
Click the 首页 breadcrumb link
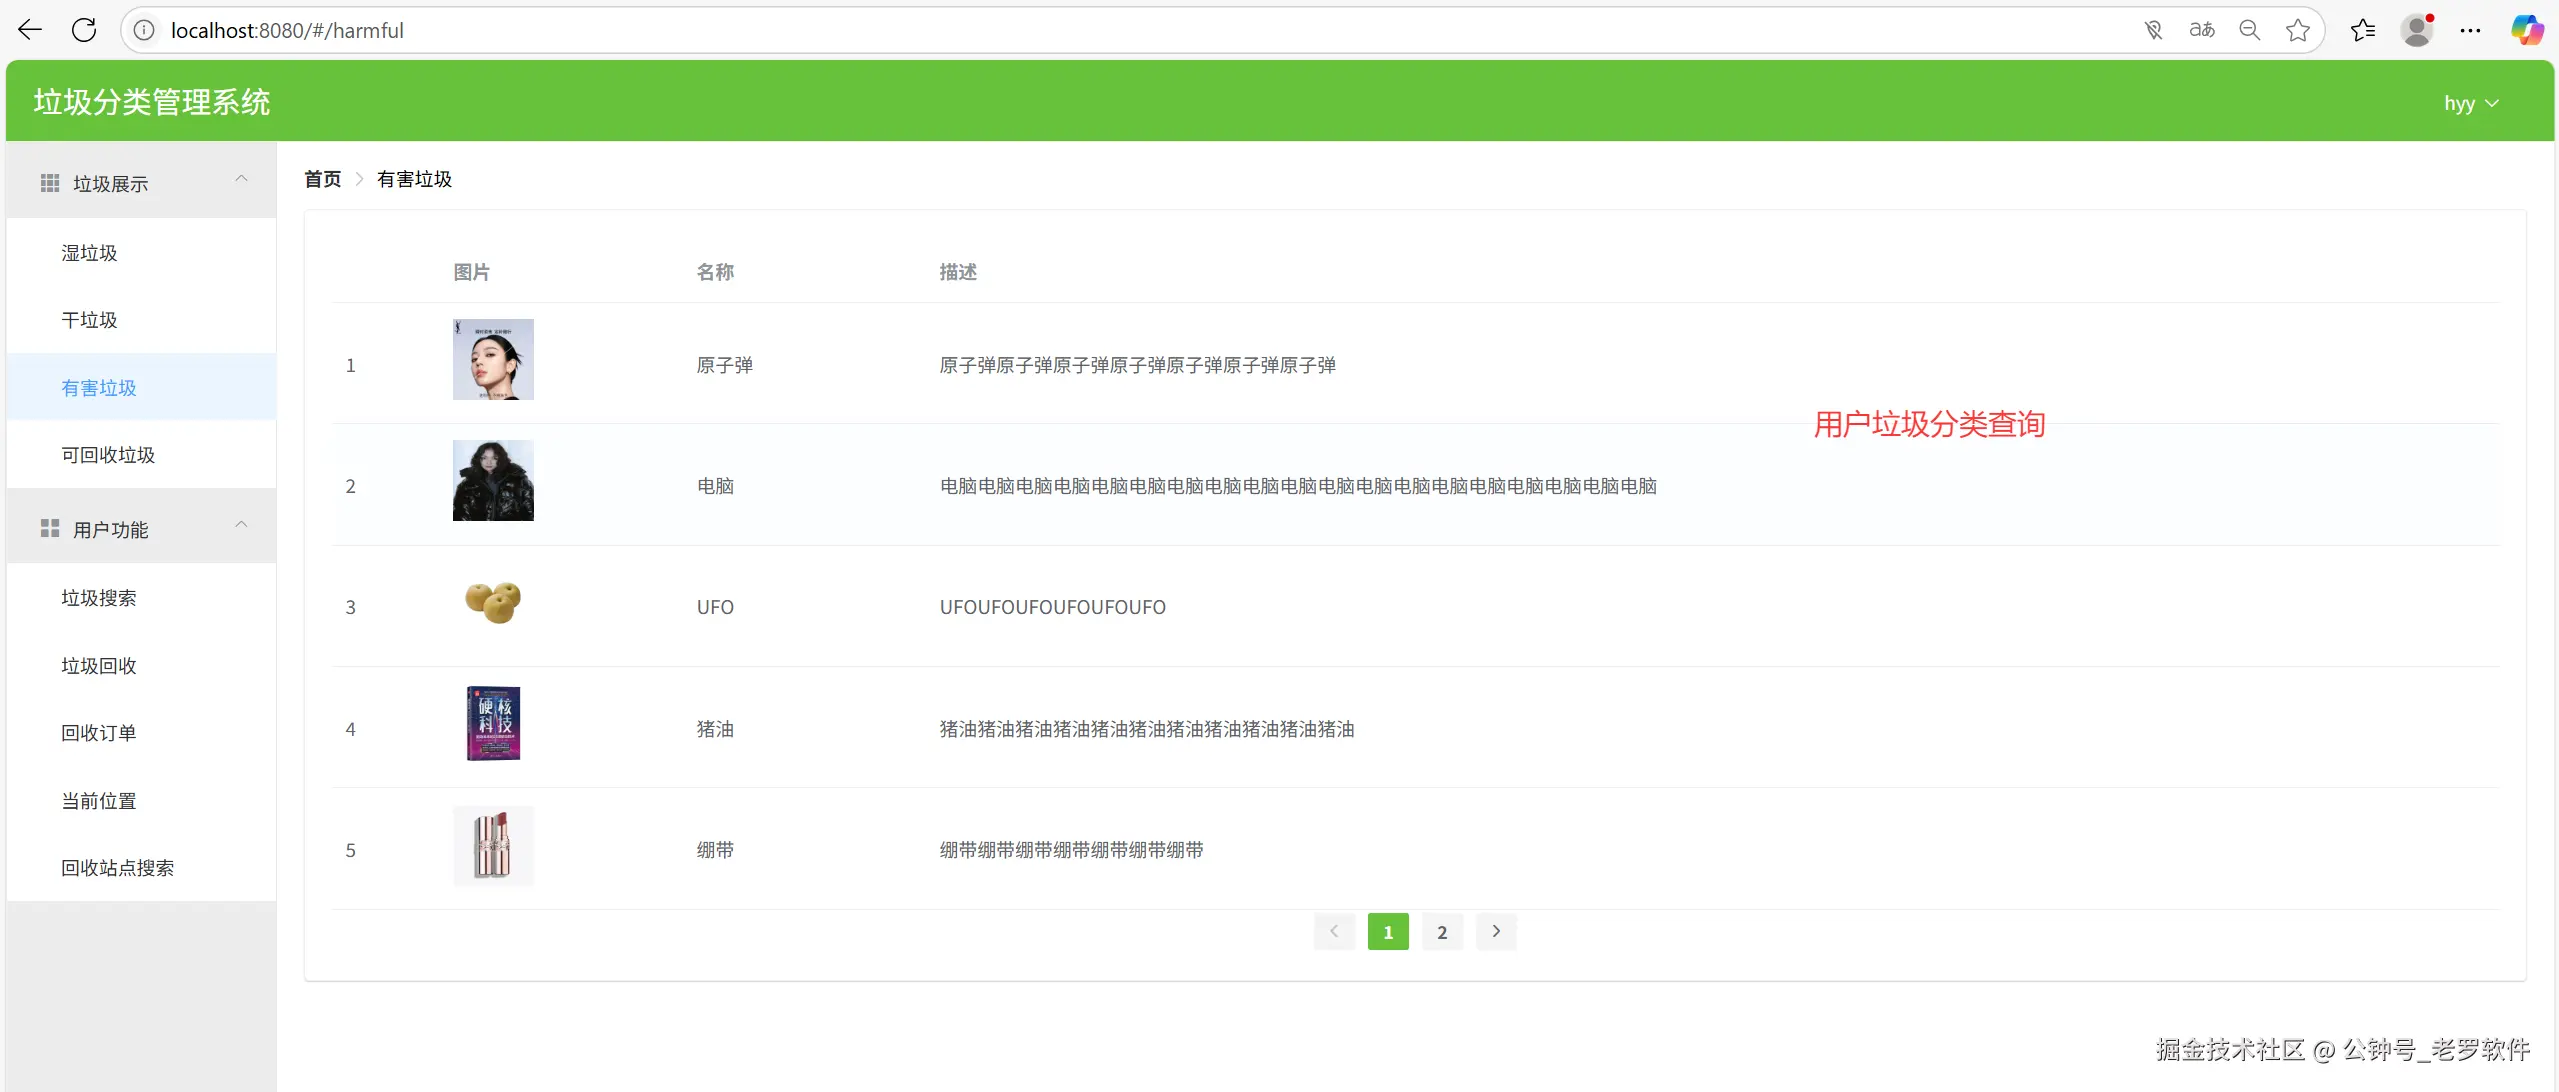coord(322,179)
